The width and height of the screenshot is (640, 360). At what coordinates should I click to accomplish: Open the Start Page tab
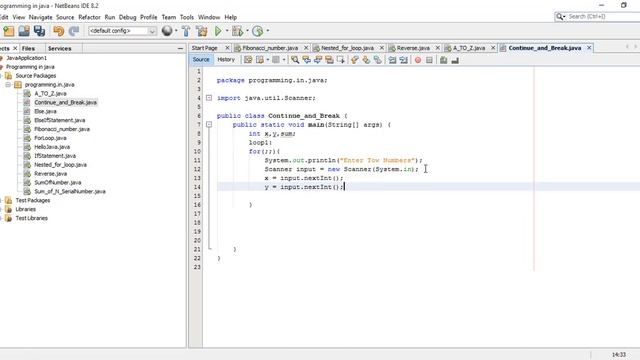(204, 48)
